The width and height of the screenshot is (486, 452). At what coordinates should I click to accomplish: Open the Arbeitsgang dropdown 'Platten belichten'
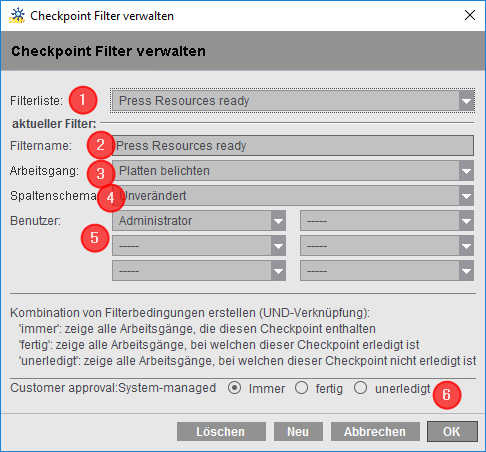(293, 171)
